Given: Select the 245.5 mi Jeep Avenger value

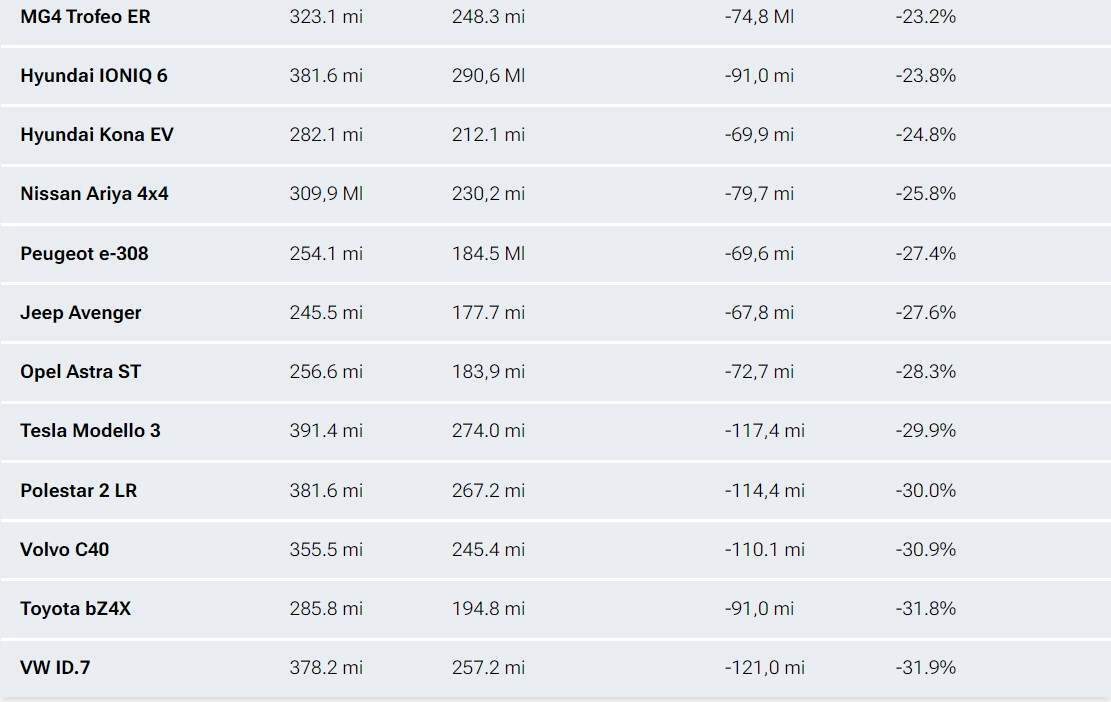Looking at the screenshot, I should (326, 312).
